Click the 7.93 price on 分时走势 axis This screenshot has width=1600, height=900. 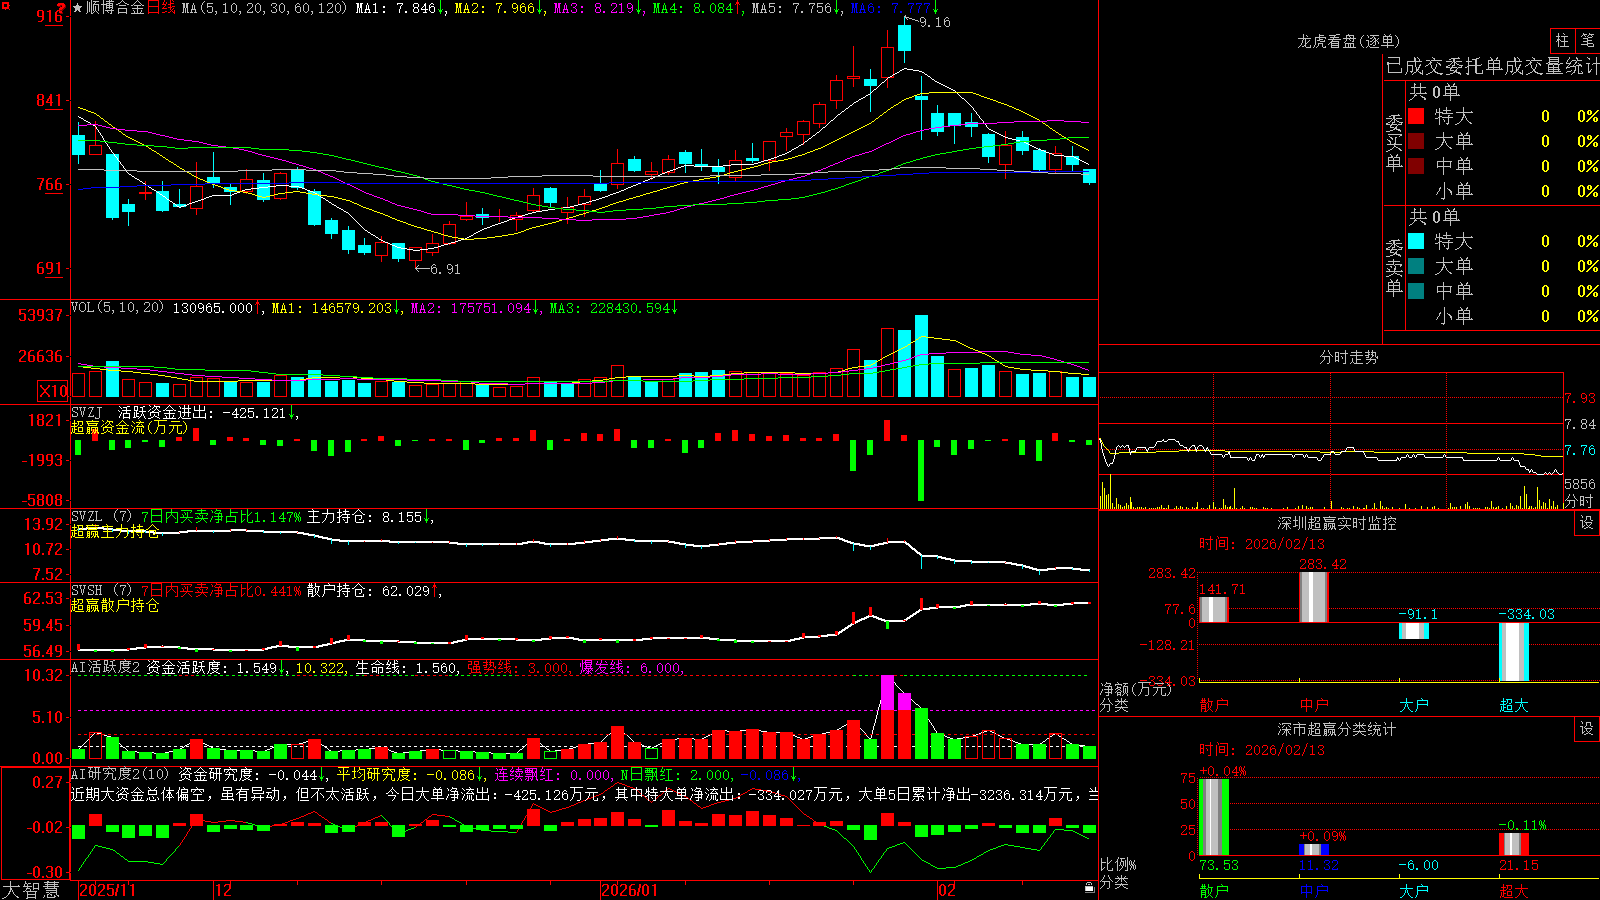point(1580,399)
